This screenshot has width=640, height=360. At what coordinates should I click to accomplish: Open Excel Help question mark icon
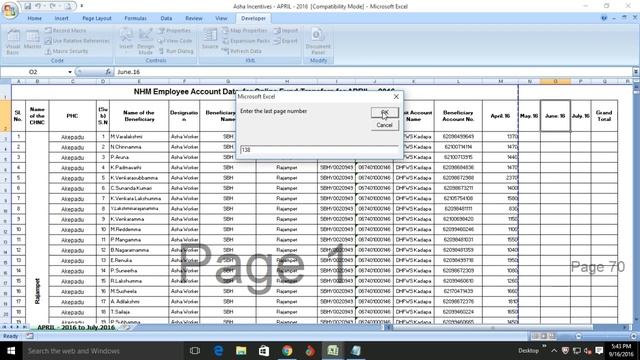pyautogui.click(x=604, y=18)
